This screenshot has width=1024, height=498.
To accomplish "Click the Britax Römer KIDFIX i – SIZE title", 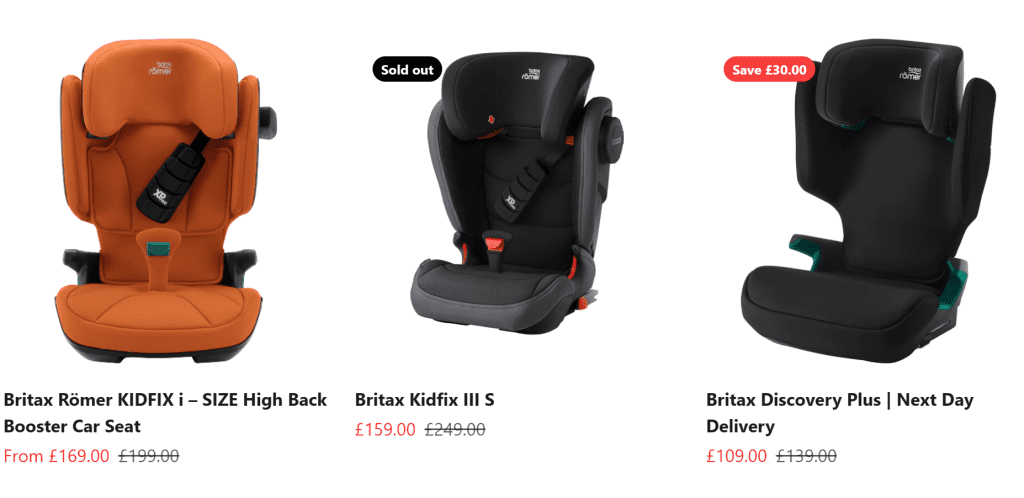I will [165, 412].
